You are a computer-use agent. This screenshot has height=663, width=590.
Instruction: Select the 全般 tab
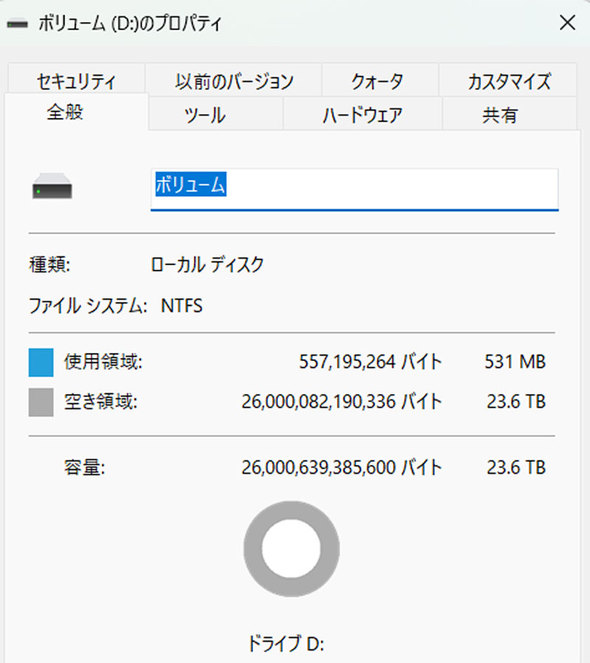(x=77, y=112)
